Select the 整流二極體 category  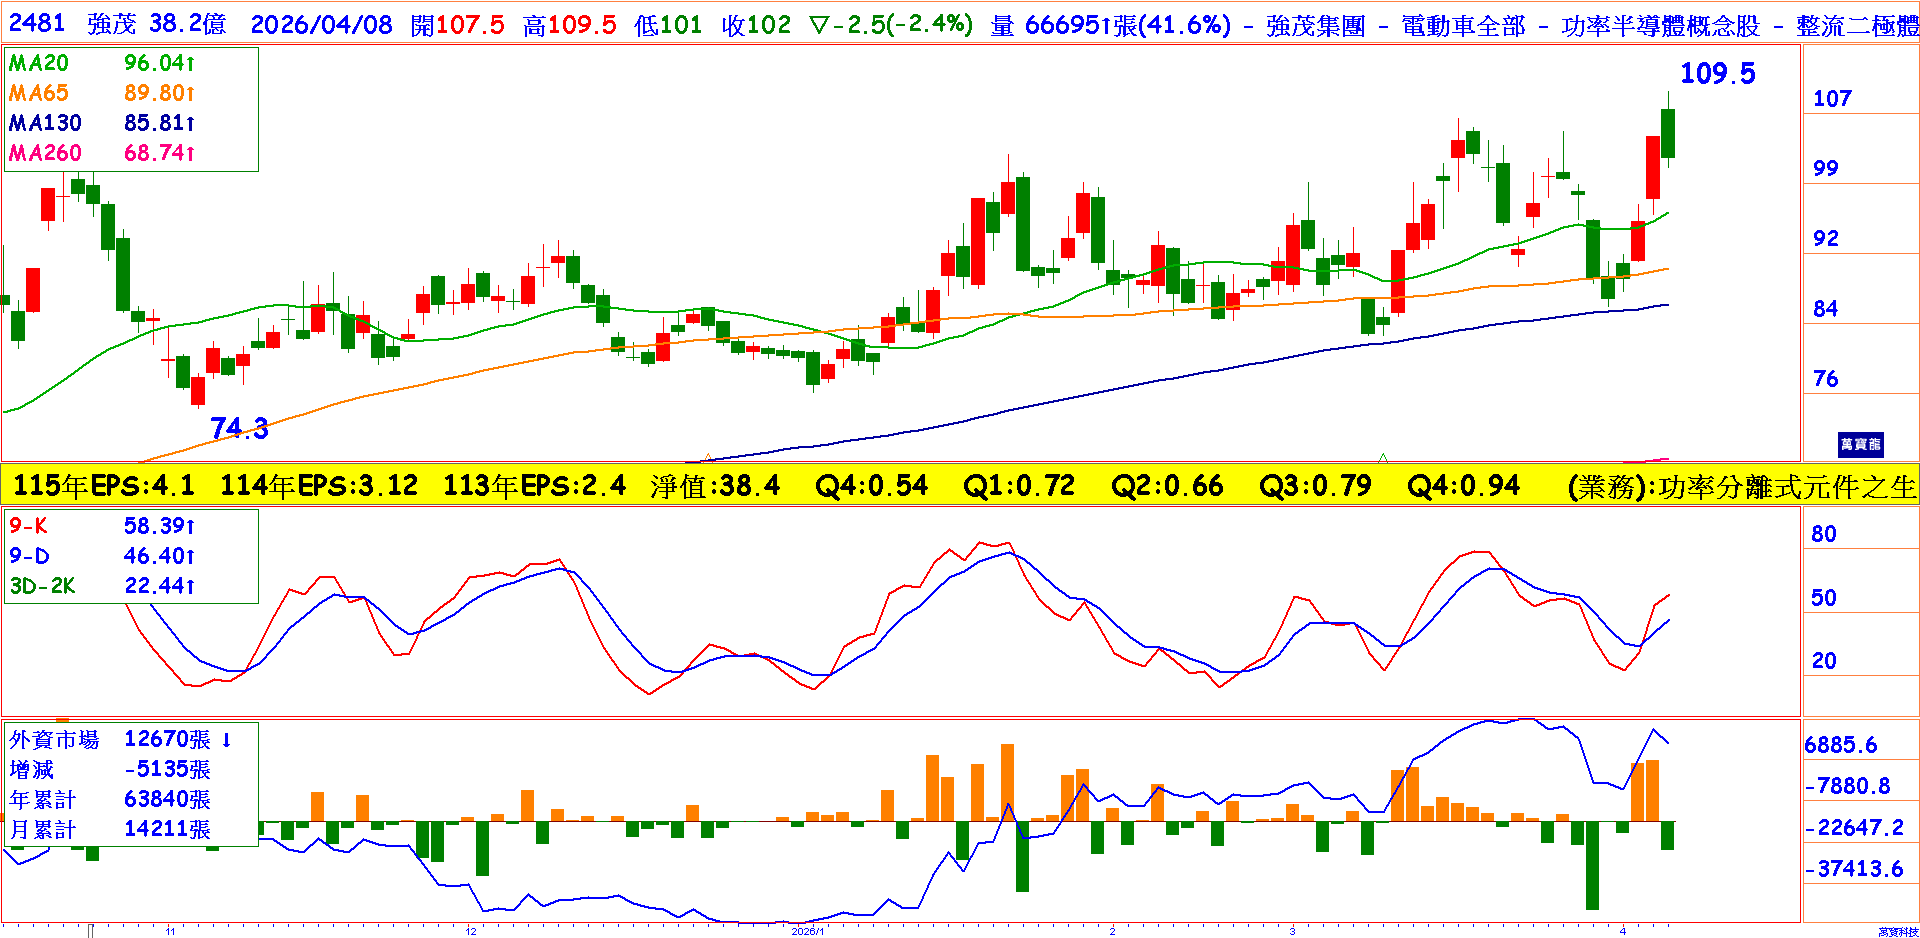tap(1857, 26)
